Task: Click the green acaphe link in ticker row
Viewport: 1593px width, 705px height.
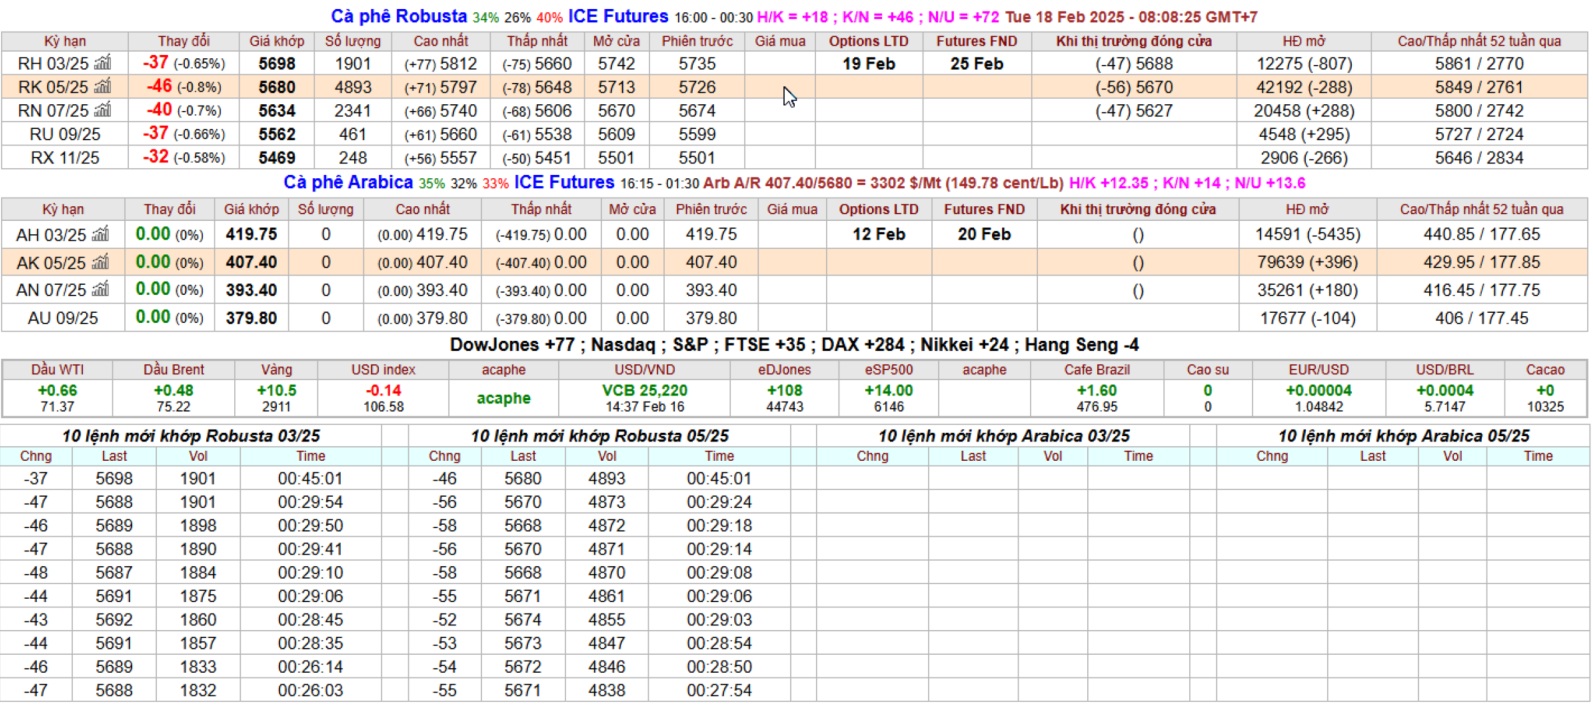Action: [503, 398]
